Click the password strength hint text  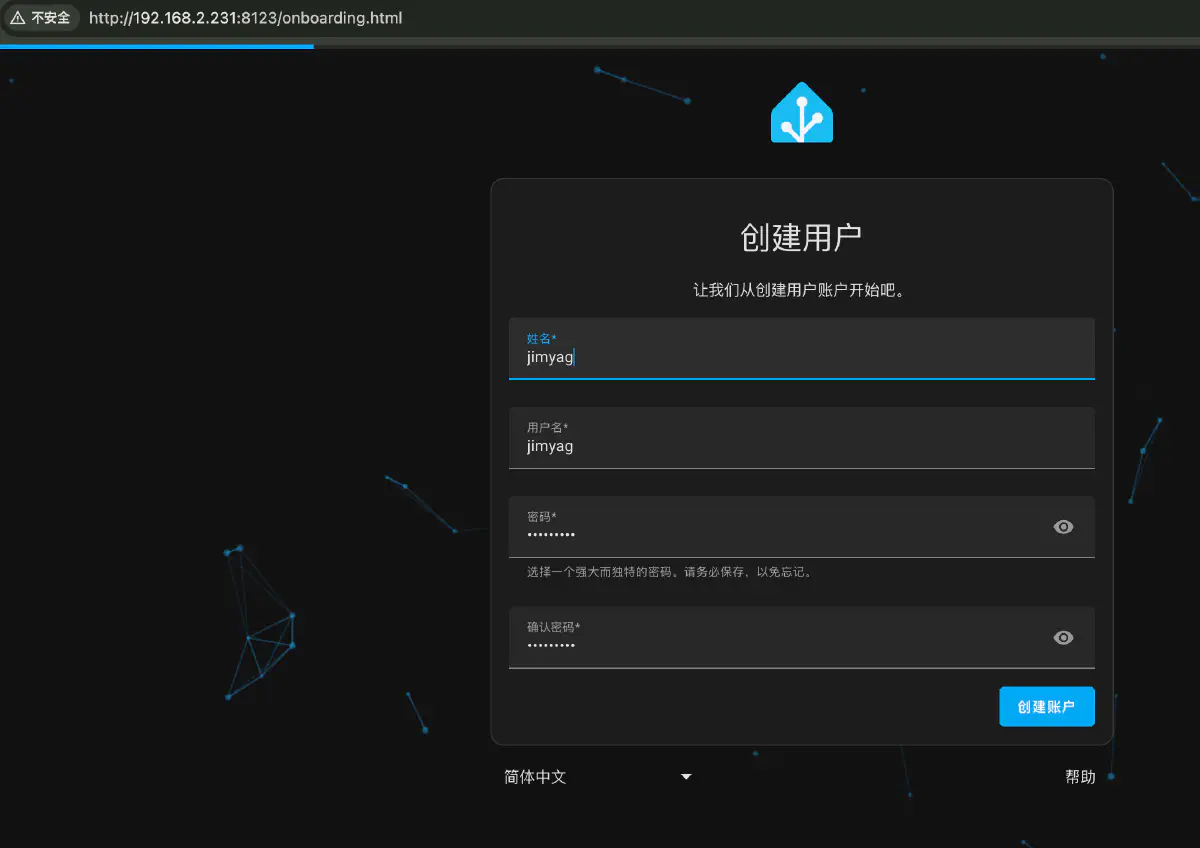click(669, 573)
